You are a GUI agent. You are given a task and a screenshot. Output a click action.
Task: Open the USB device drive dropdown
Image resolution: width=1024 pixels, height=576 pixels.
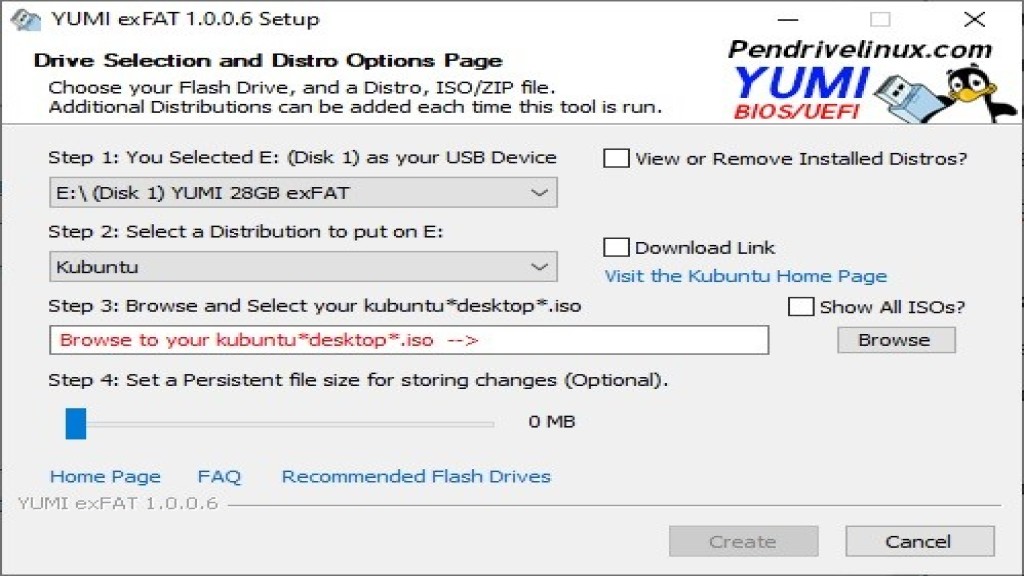[x=302, y=192]
